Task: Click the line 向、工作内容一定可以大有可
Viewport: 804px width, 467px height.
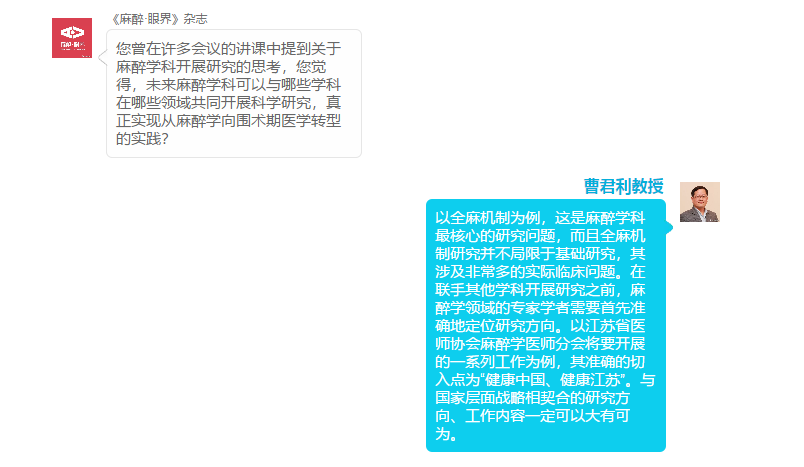Action: pos(532,416)
